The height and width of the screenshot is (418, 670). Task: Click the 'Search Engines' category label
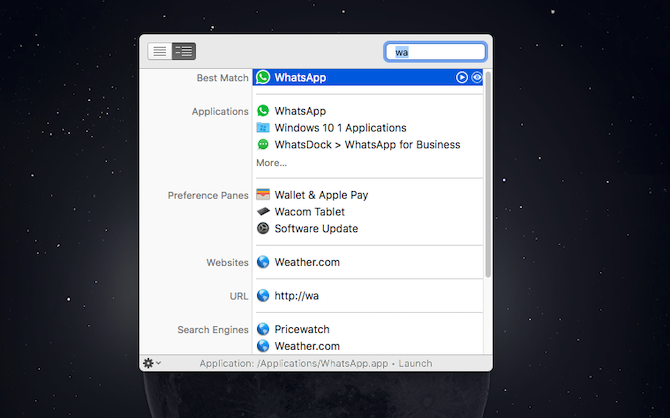(x=213, y=330)
